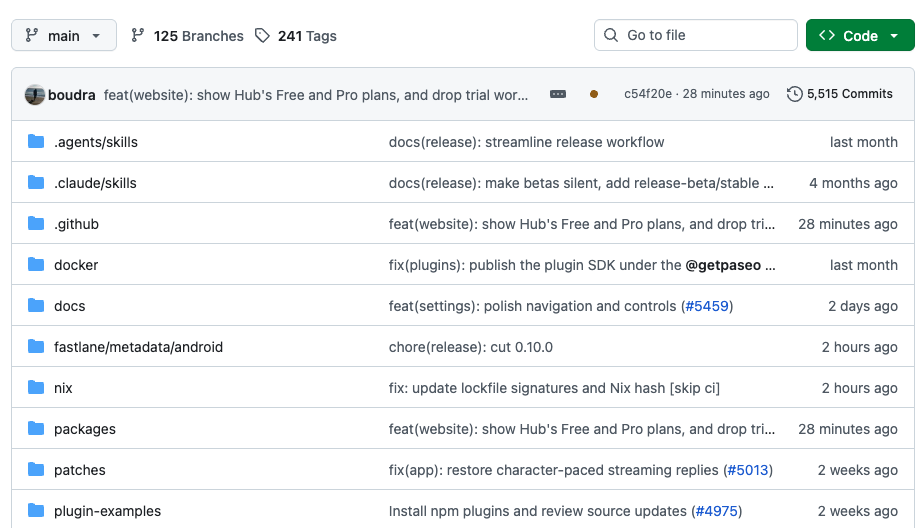Open the docs folder
The height and width of the screenshot is (528, 919).
(x=69, y=306)
